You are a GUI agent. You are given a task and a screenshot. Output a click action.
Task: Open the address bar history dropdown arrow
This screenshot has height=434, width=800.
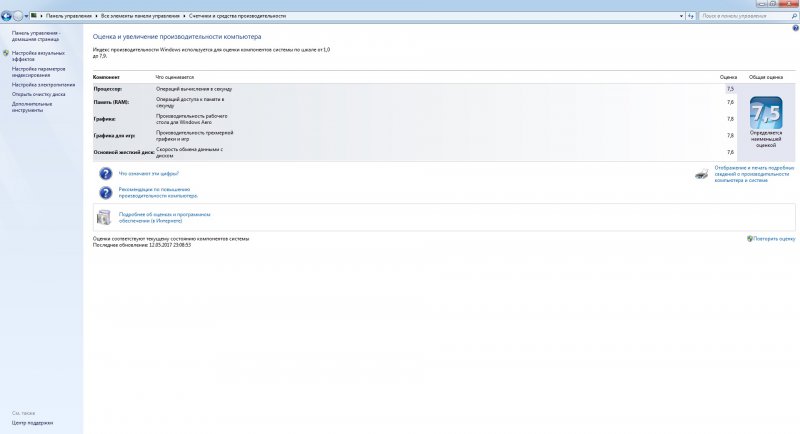681,16
